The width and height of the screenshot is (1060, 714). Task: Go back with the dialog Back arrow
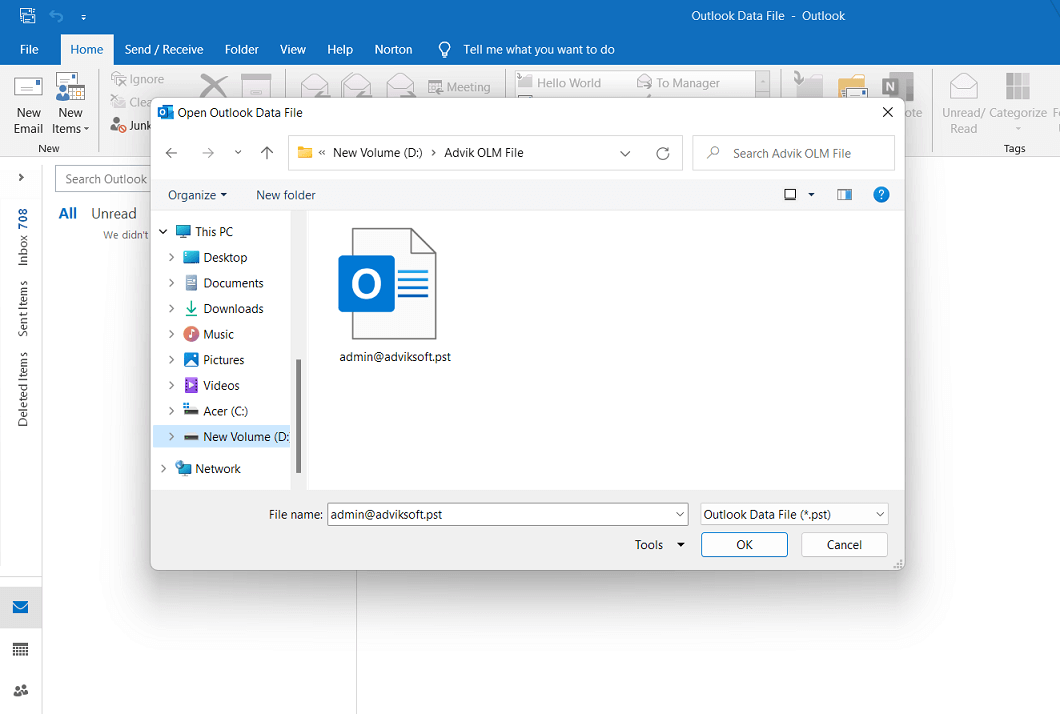point(171,153)
